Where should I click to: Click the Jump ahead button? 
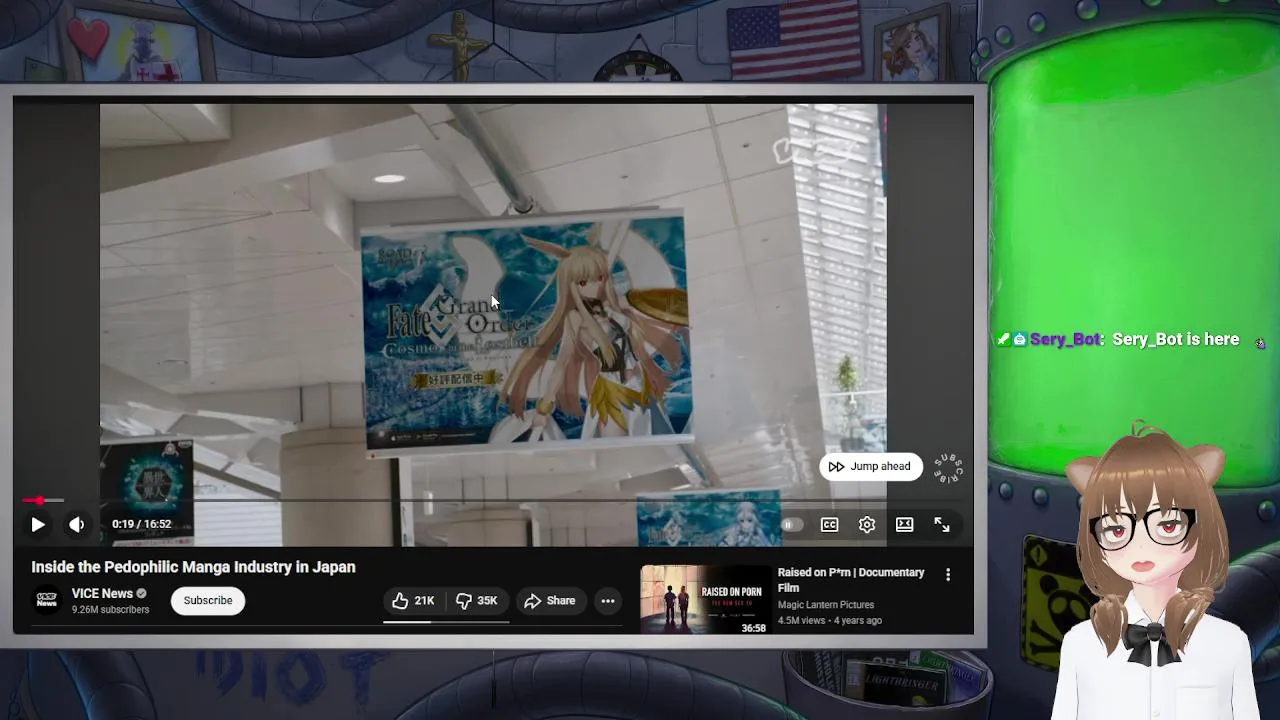pos(870,466)
